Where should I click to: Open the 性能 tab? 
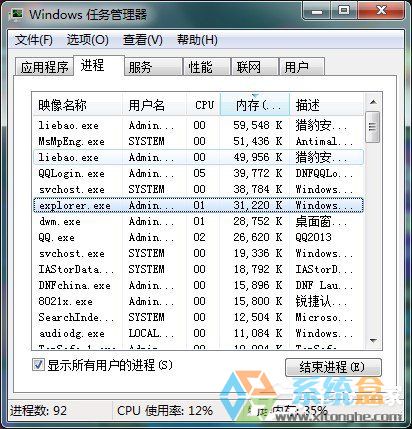[207, 67]
